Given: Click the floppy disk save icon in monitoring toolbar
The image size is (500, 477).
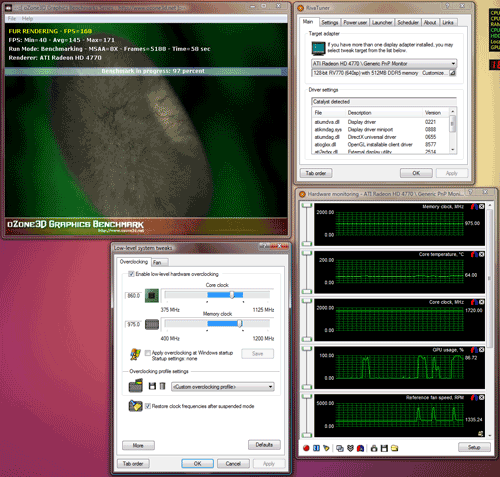Looking at the screenshot, I should pyautogui.click(x=384, y=448).
